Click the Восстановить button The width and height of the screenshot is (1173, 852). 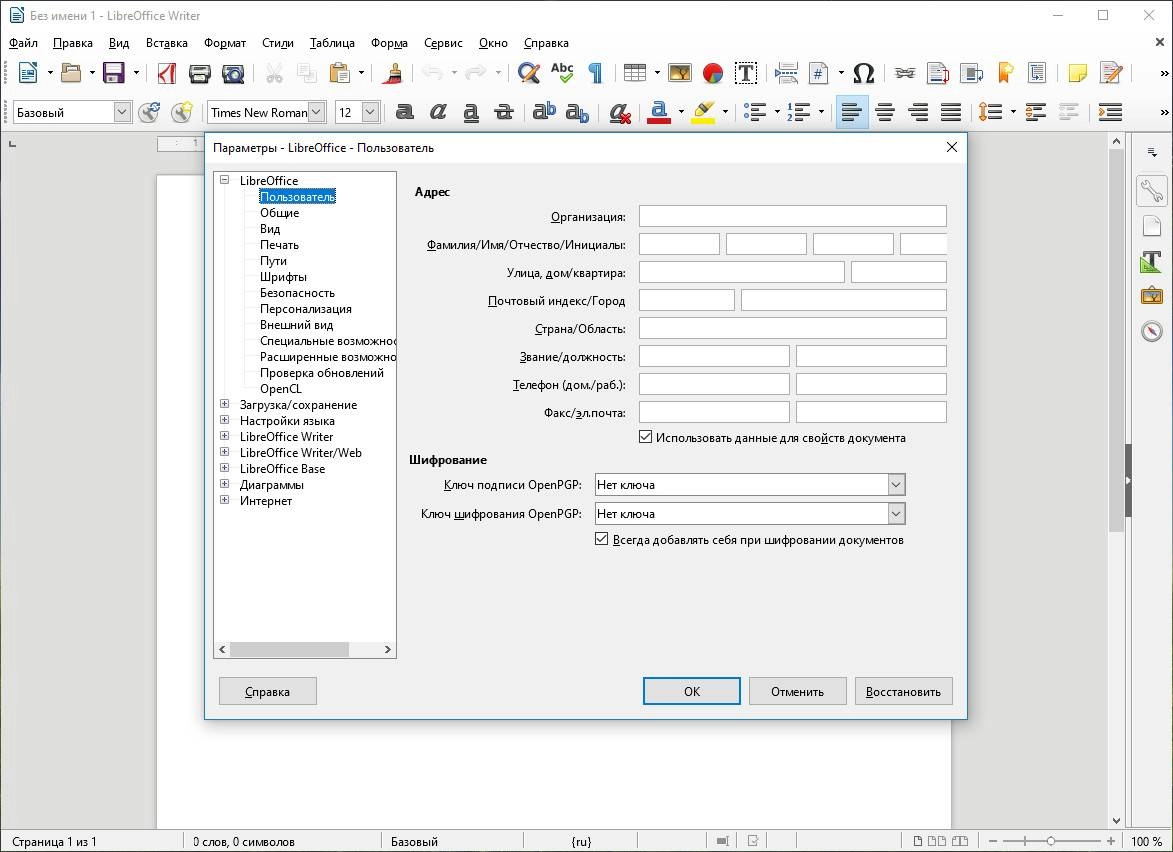tap(904, 691)
